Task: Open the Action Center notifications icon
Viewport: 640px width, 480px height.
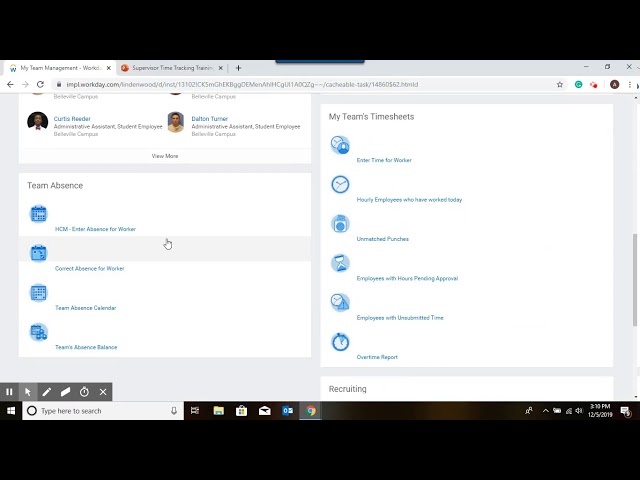Action: click(626, 411)
